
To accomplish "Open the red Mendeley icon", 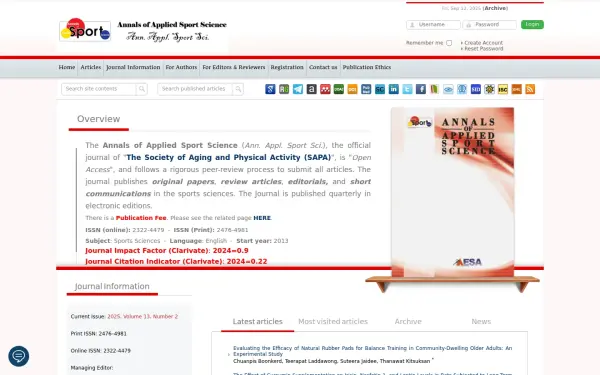I will (325, 89).
